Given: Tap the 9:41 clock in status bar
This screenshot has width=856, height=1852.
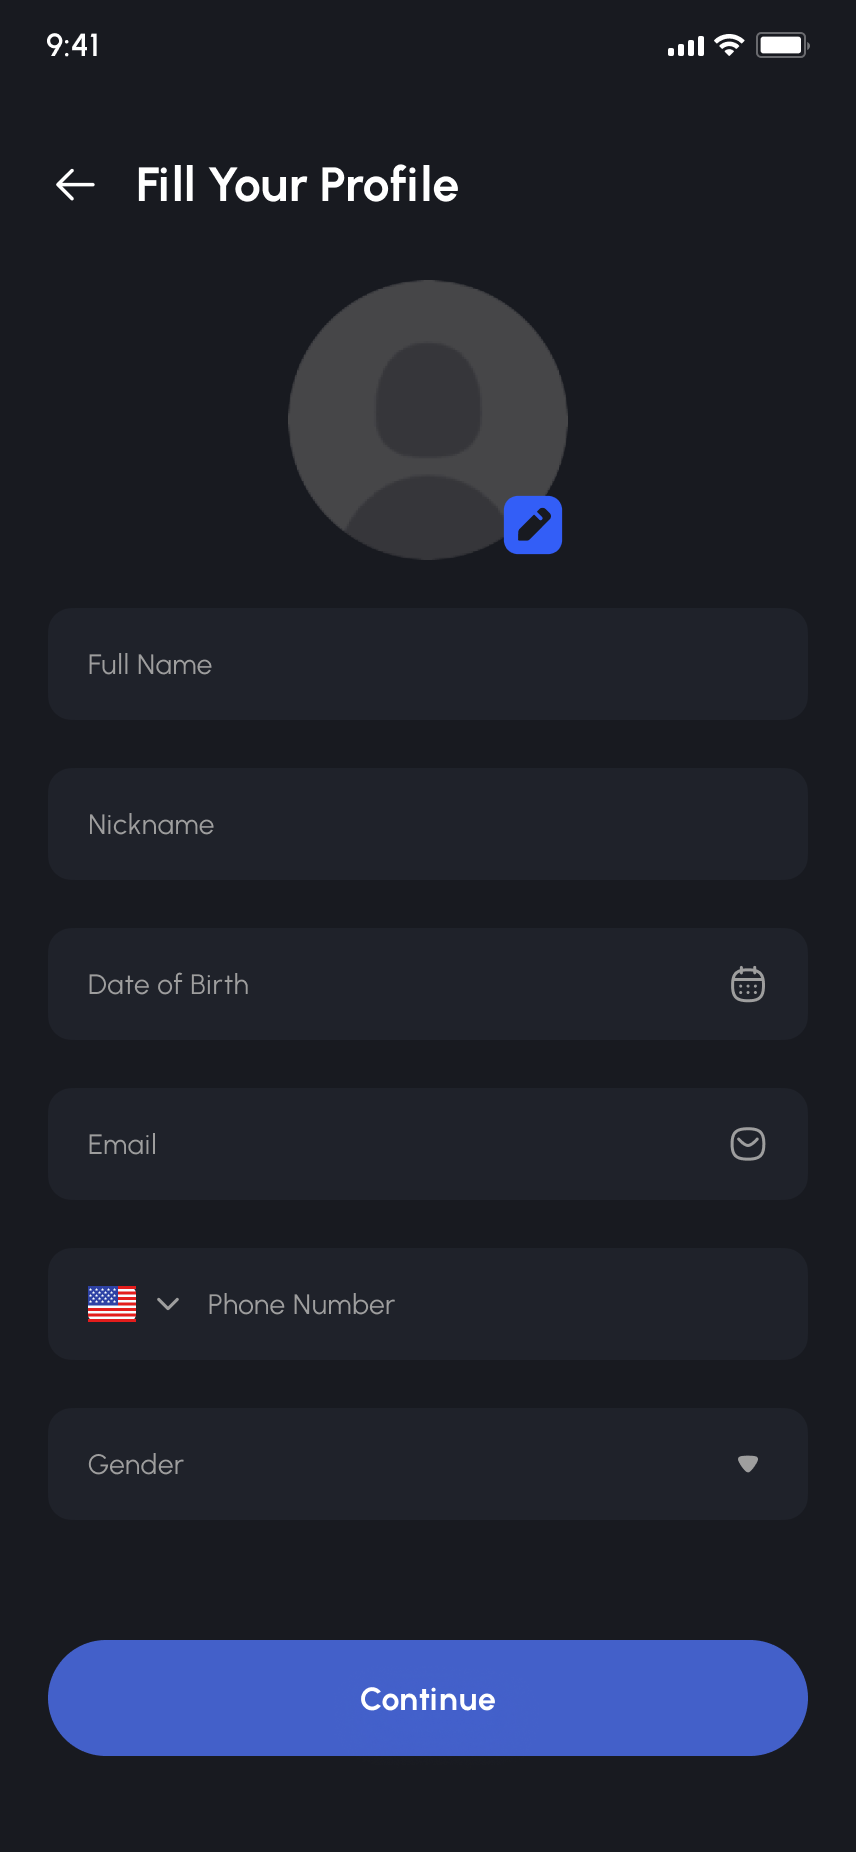Looking at the screenshot, I should coord(73,45).
